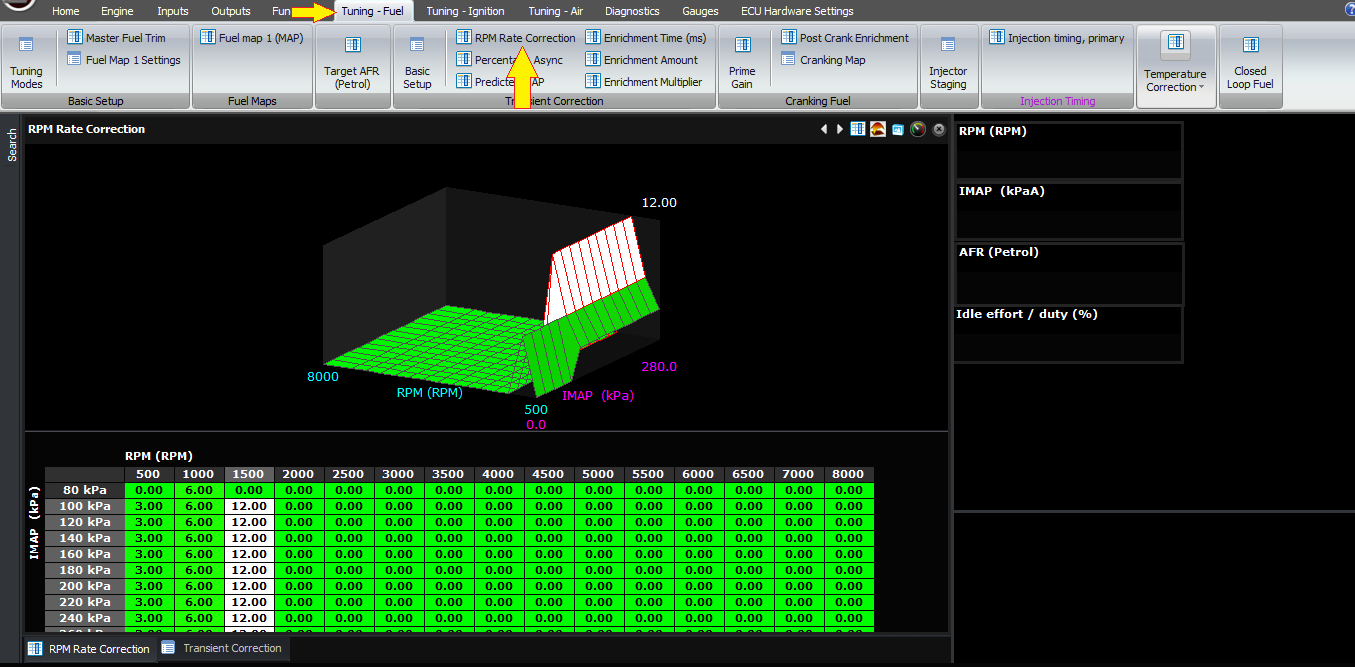
Task: Open Target AFR (Petrol) table
Action: (353, 63)
